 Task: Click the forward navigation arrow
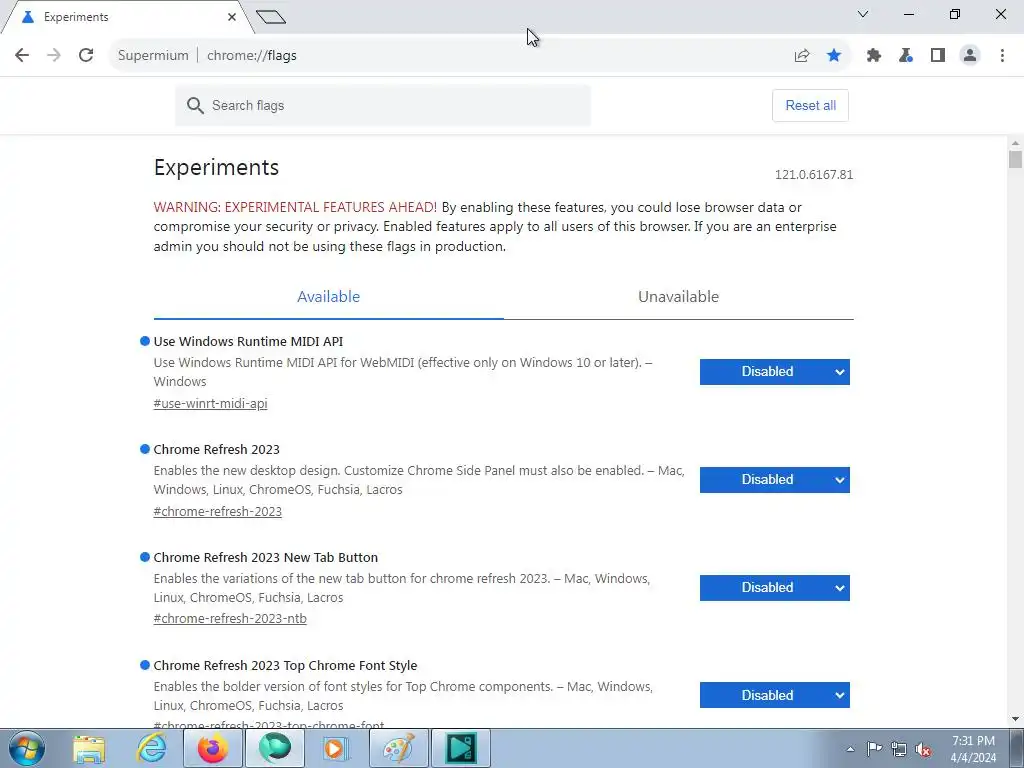[54, 55]
